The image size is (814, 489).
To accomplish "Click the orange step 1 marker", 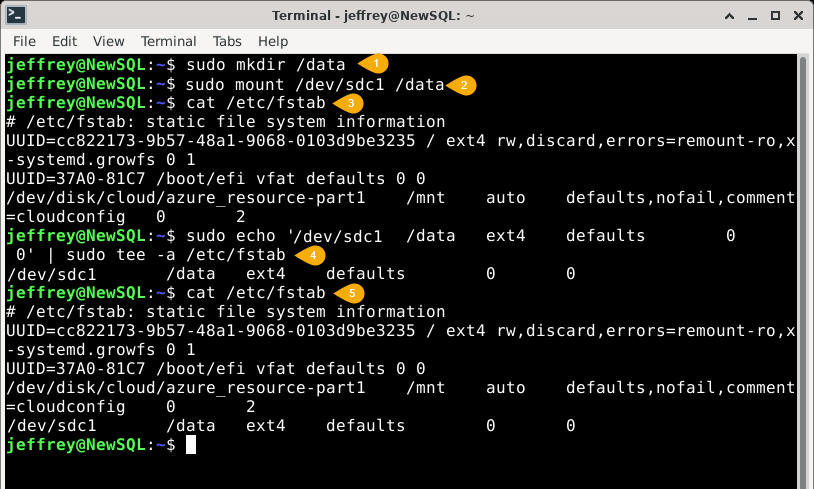I will tap(374, 63).
